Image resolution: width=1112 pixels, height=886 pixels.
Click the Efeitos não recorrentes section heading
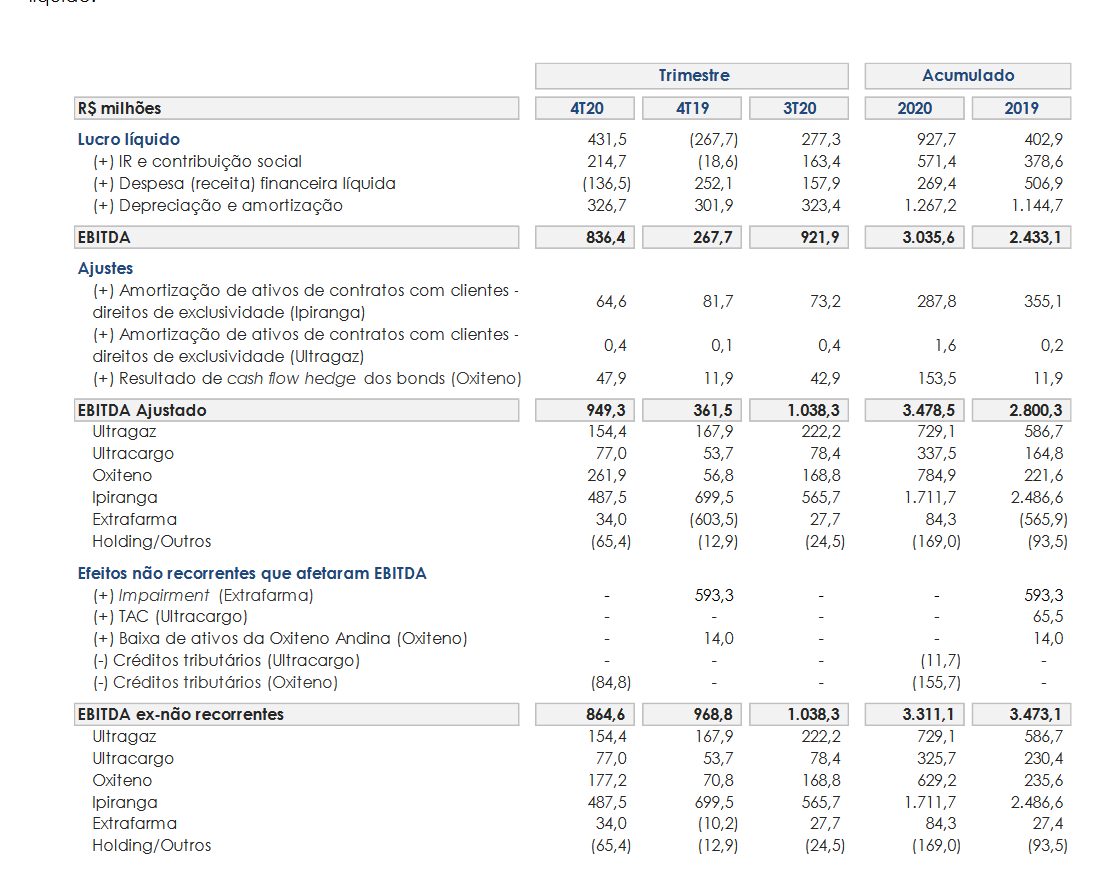[x=252, y=573]
